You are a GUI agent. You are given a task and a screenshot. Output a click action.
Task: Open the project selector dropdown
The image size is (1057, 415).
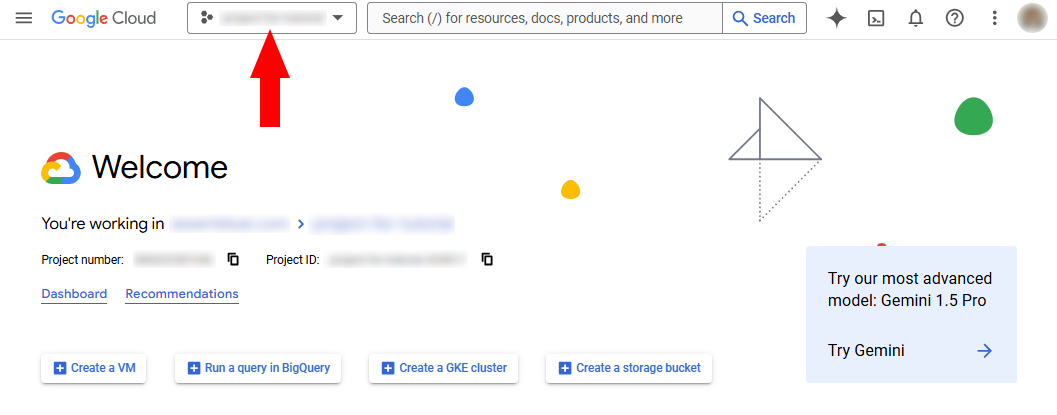272,18
